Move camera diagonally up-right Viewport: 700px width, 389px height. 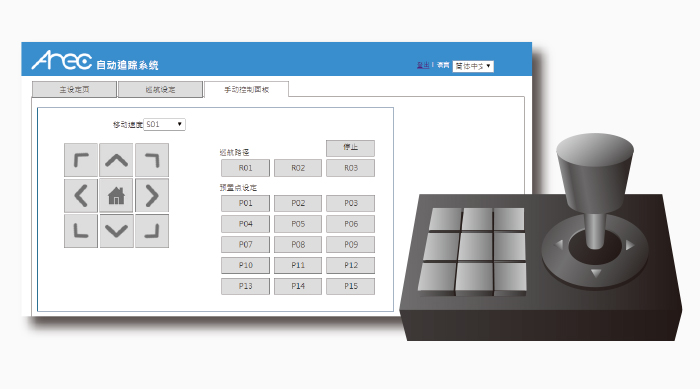(152, 160)
